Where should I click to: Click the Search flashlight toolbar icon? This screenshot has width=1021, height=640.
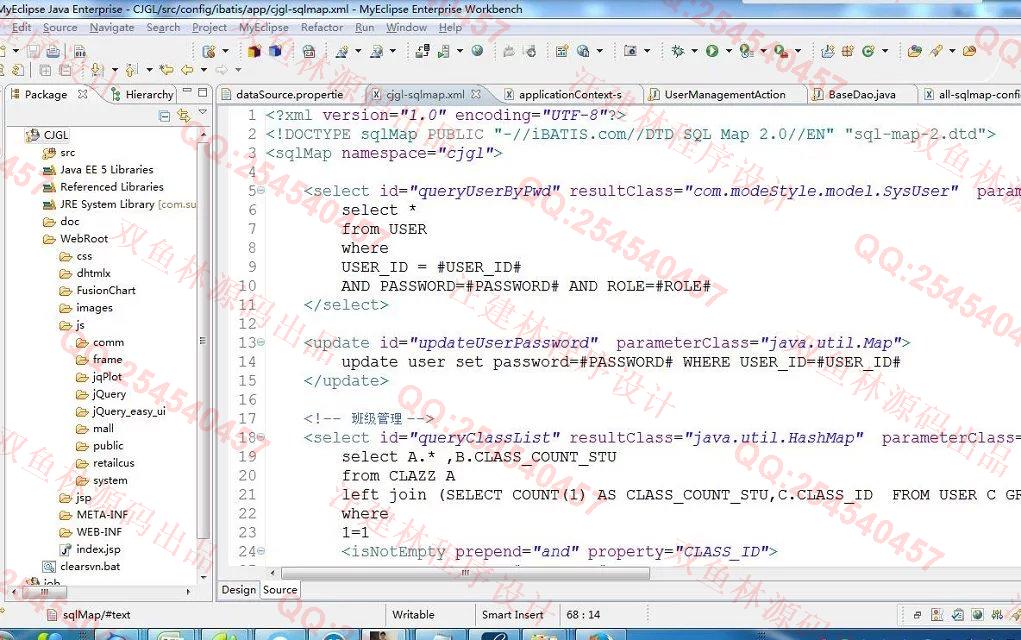click(x=936, y=51)
